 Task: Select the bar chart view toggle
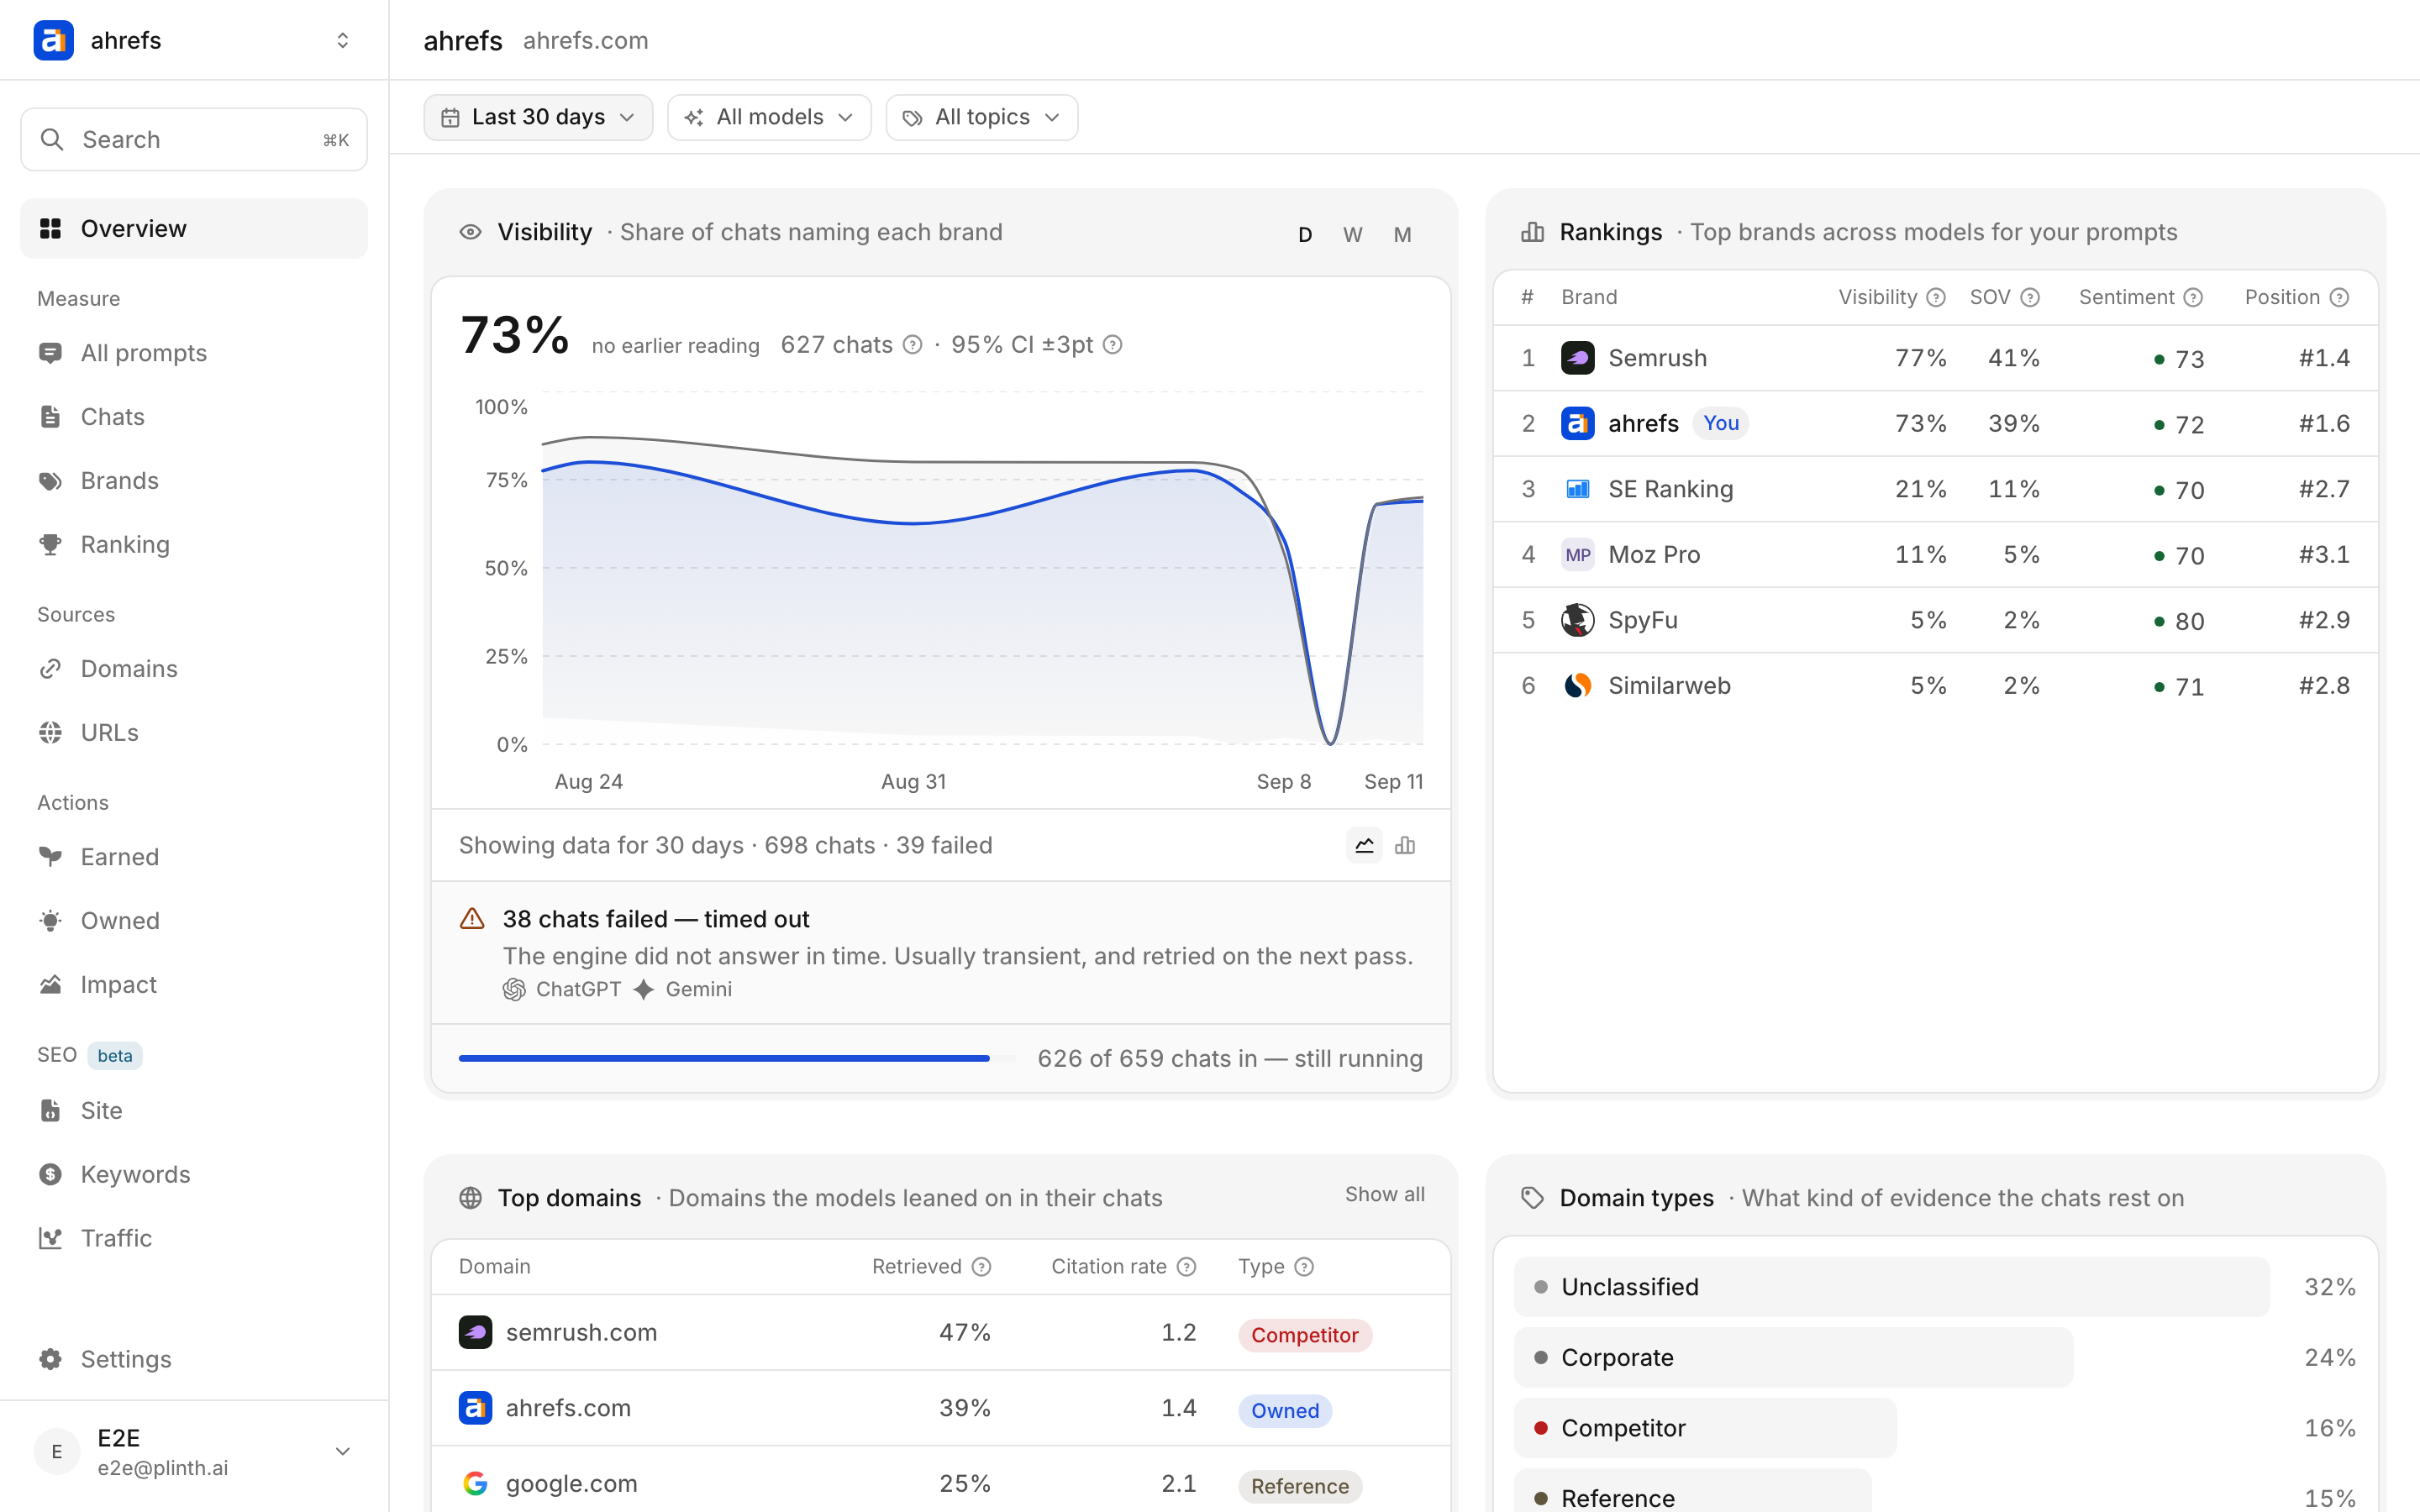[x=1405, y=845]
